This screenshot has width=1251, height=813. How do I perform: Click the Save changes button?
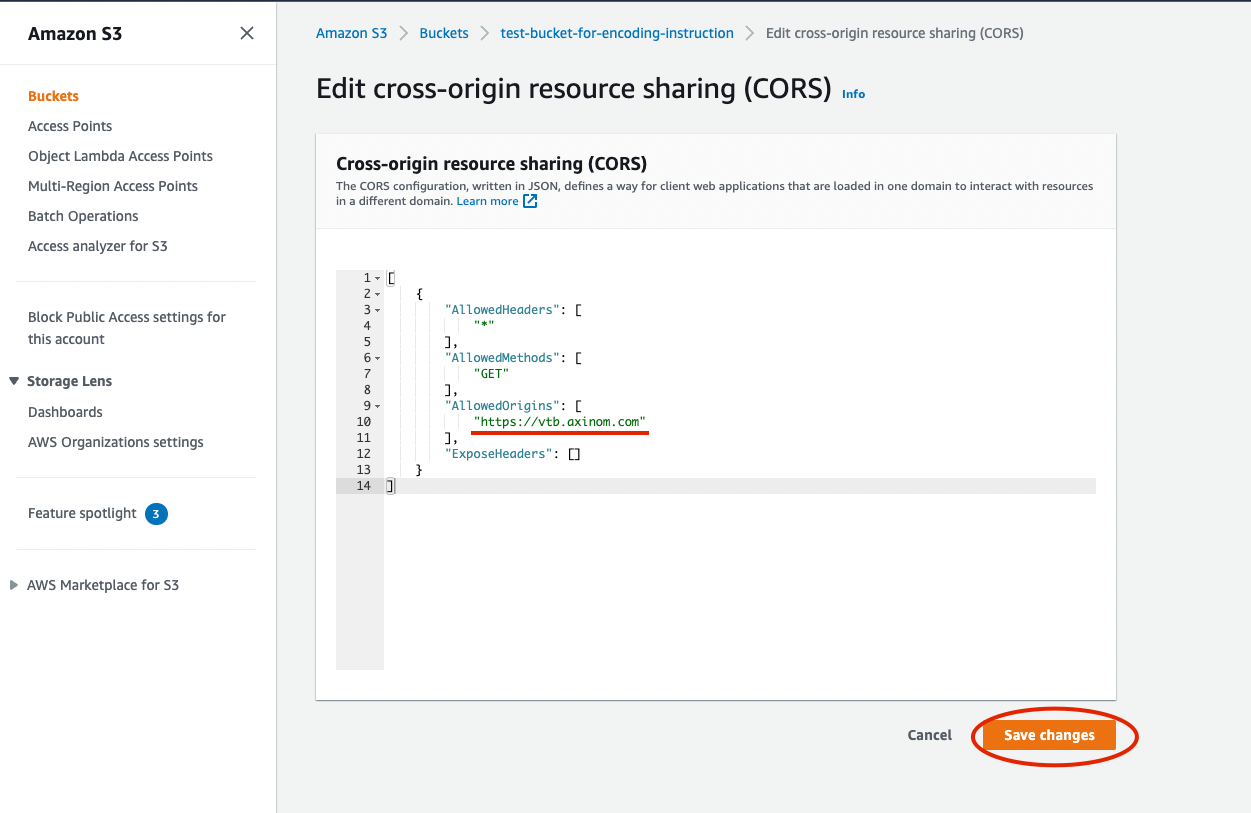1049,735
